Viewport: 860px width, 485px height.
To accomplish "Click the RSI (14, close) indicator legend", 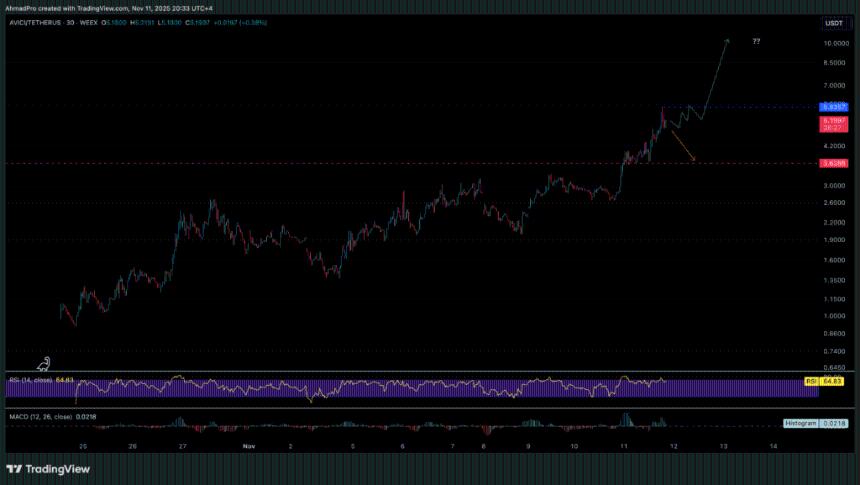I will click(x=30, y=380).
